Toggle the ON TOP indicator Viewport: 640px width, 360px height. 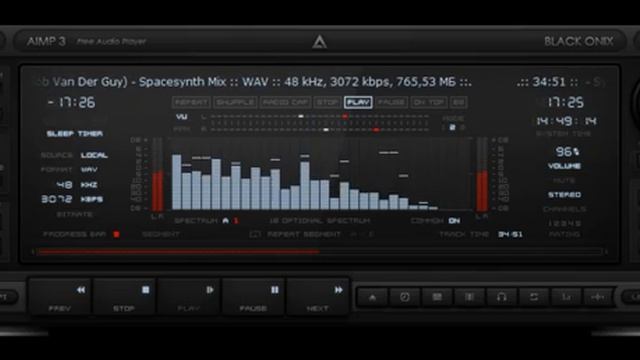pyautogui.click(x=429, y=102)
